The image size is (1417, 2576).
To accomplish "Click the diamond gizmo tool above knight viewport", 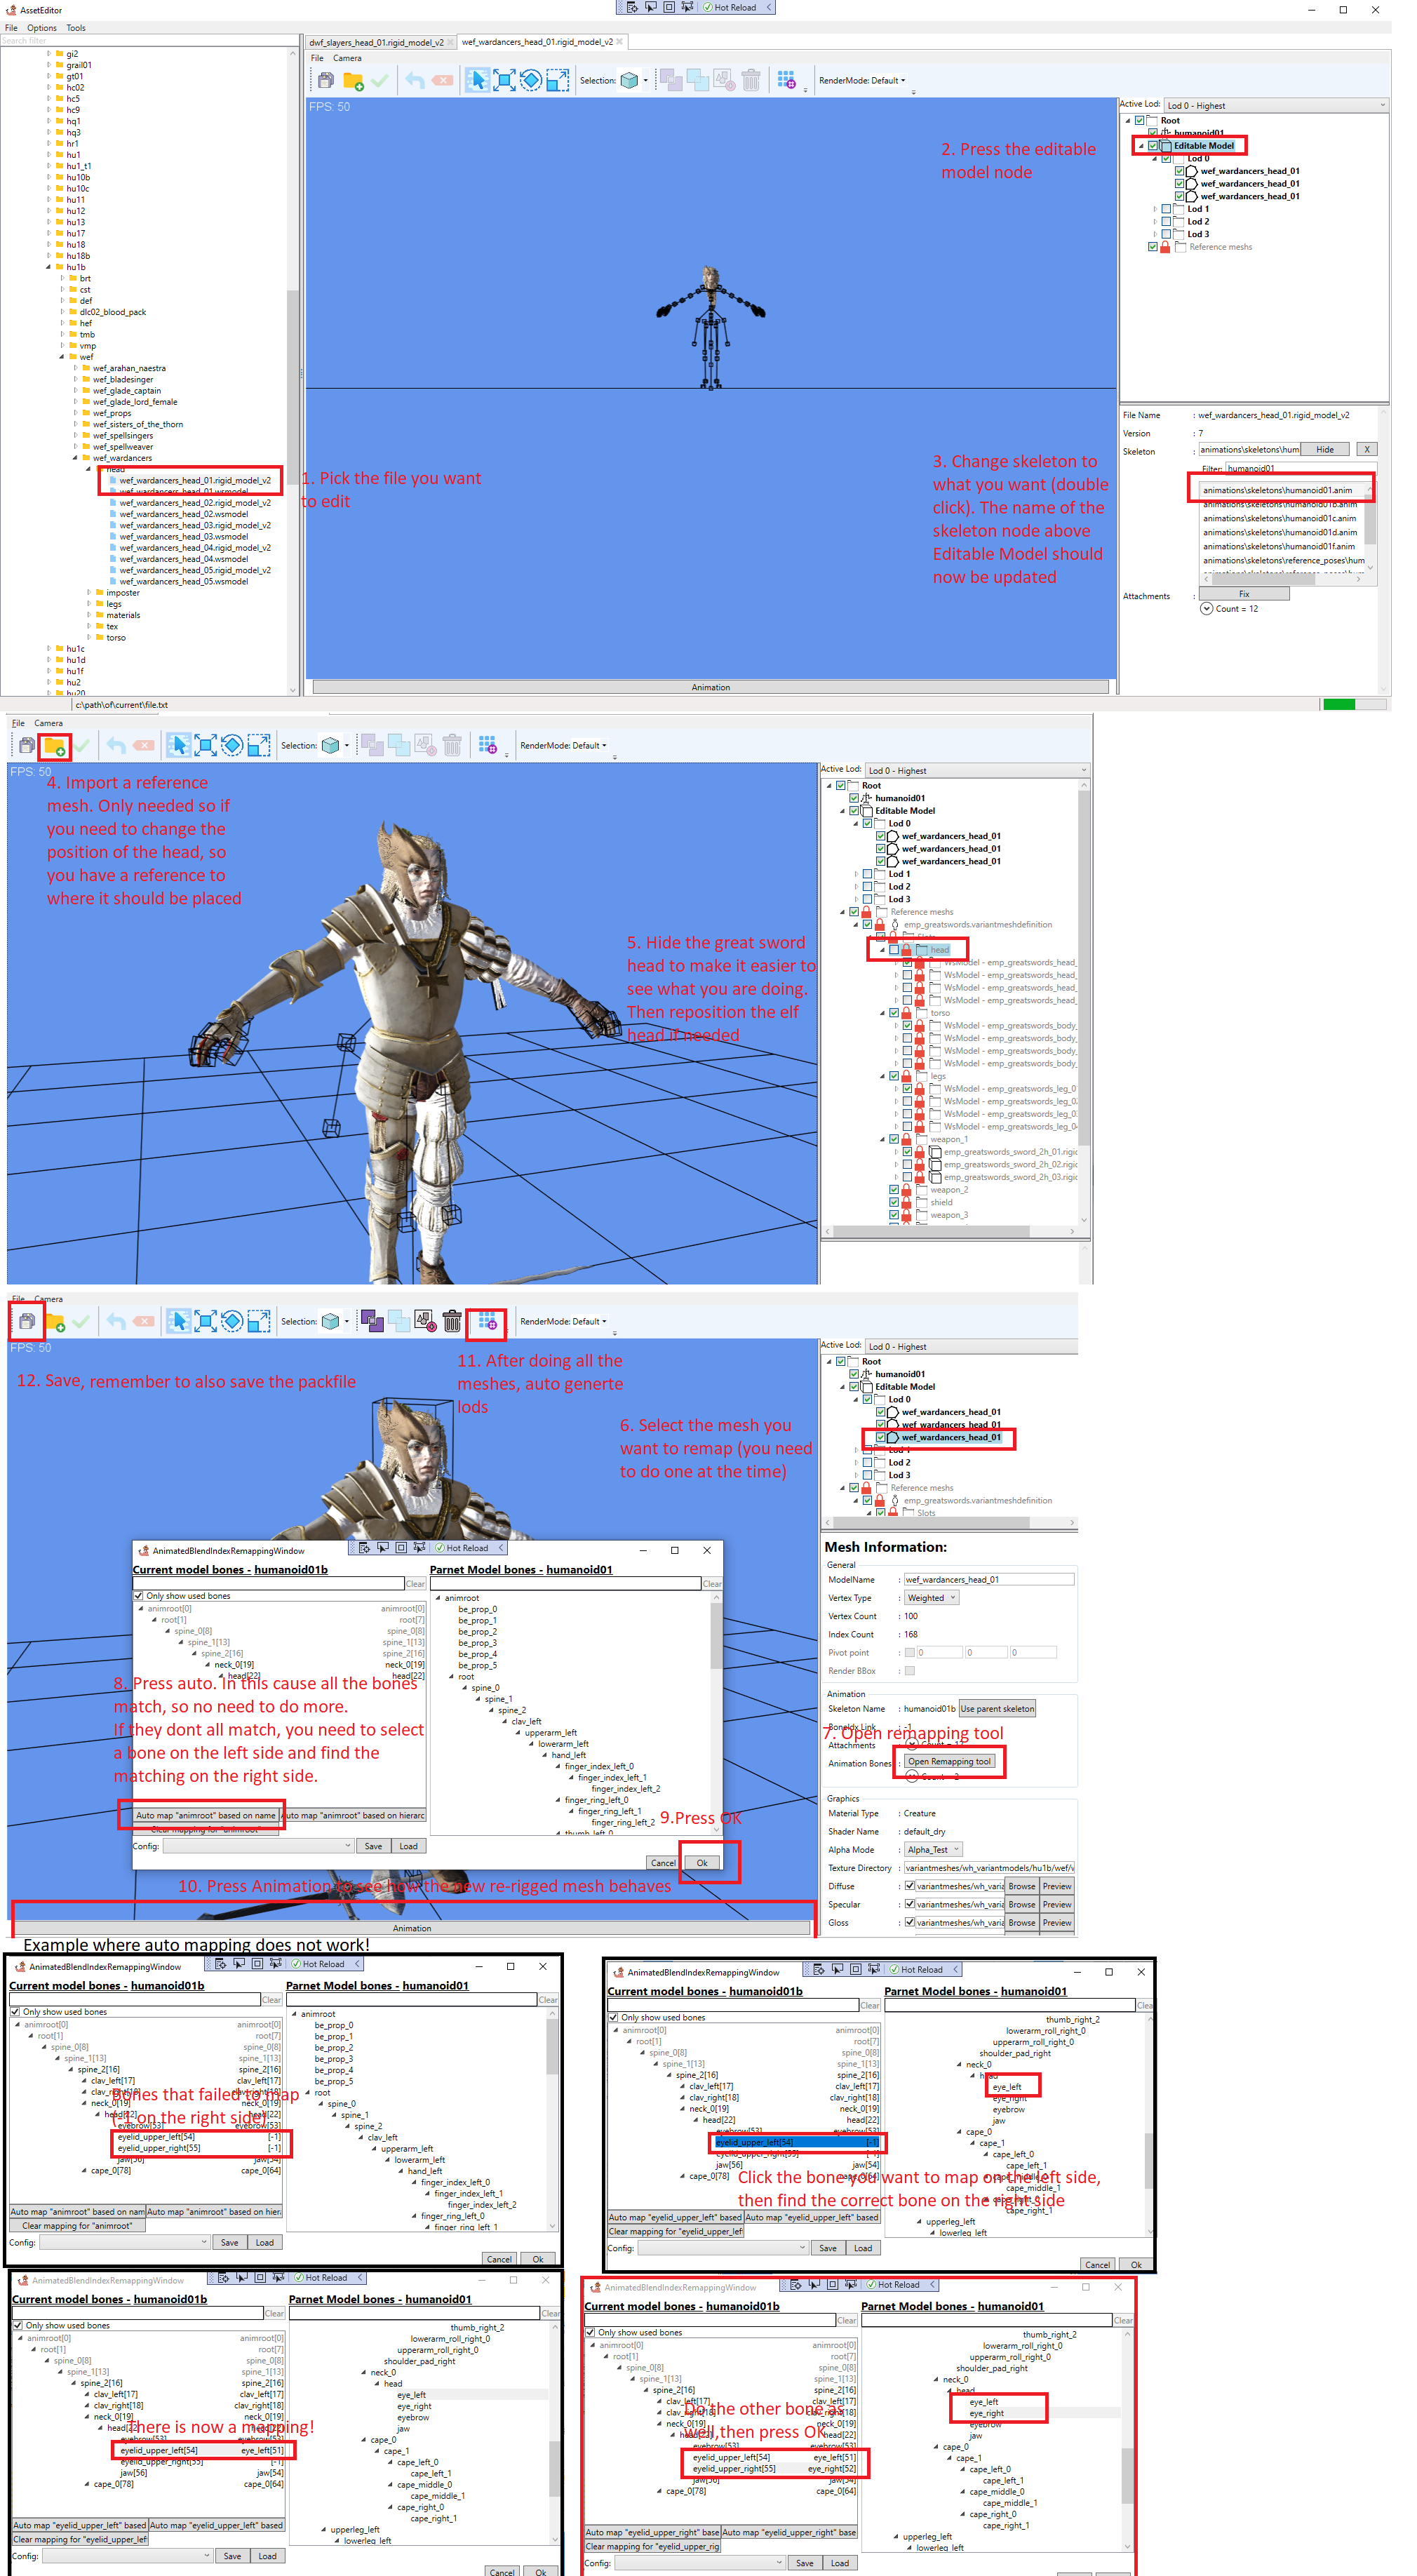I will coord(232,745).
